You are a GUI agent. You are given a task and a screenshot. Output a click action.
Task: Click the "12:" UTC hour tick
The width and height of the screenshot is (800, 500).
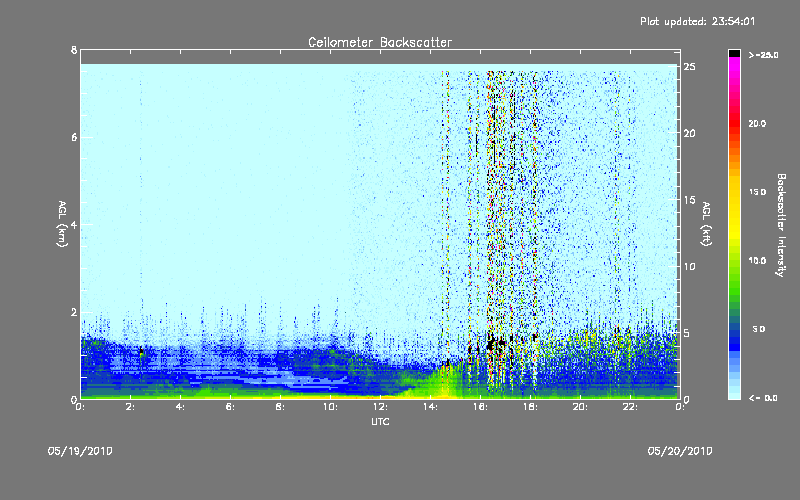381,407
